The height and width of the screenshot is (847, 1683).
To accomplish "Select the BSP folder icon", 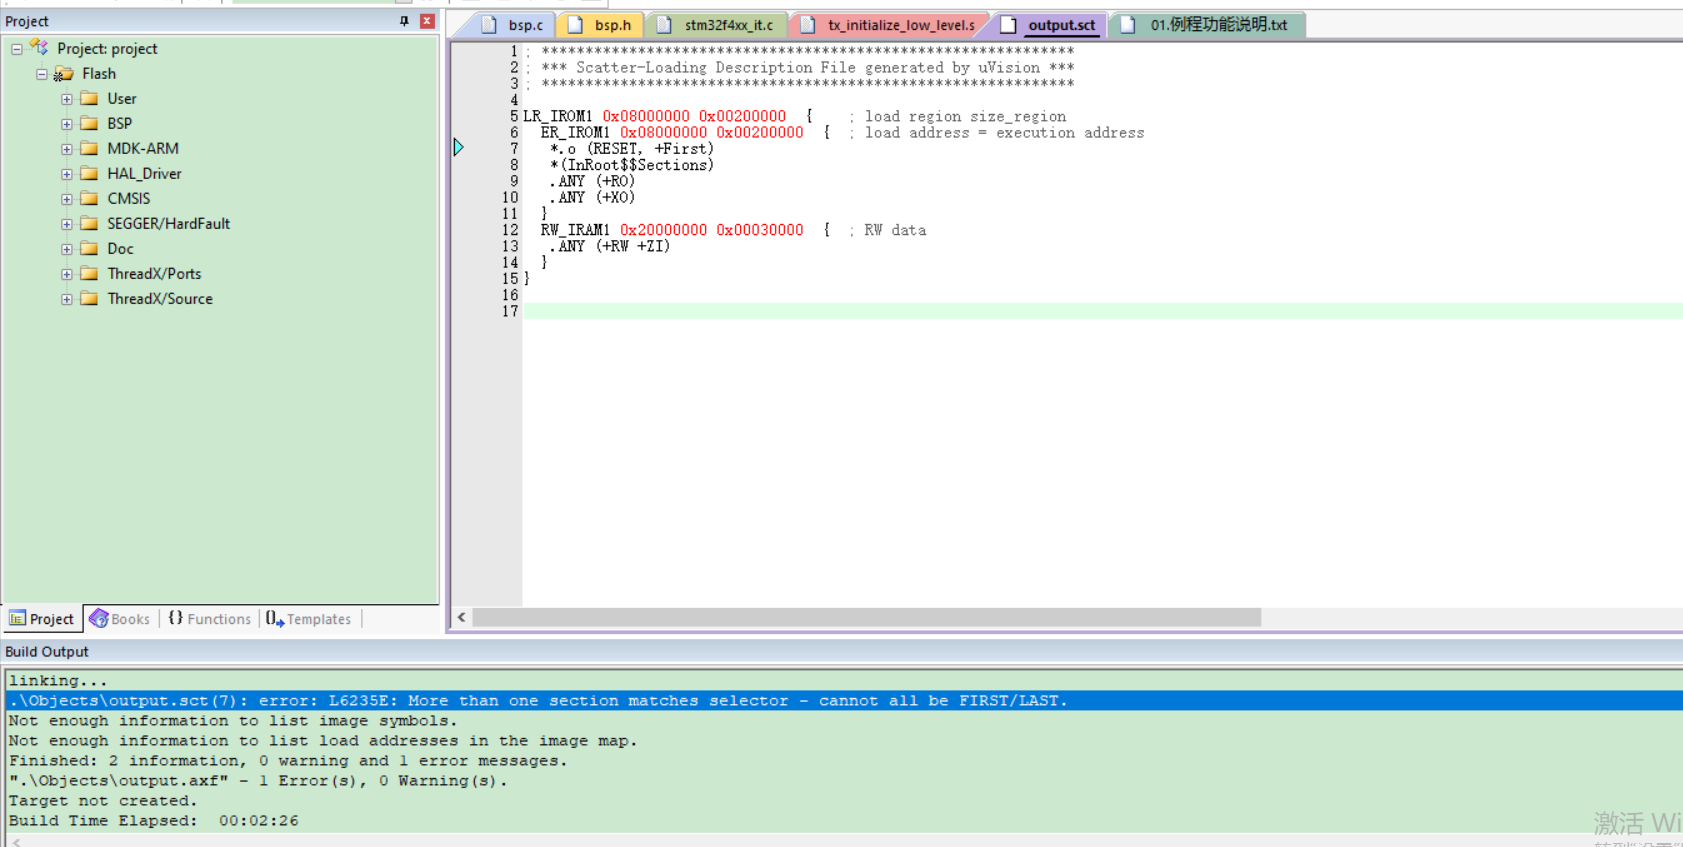I will pos(89,123).
